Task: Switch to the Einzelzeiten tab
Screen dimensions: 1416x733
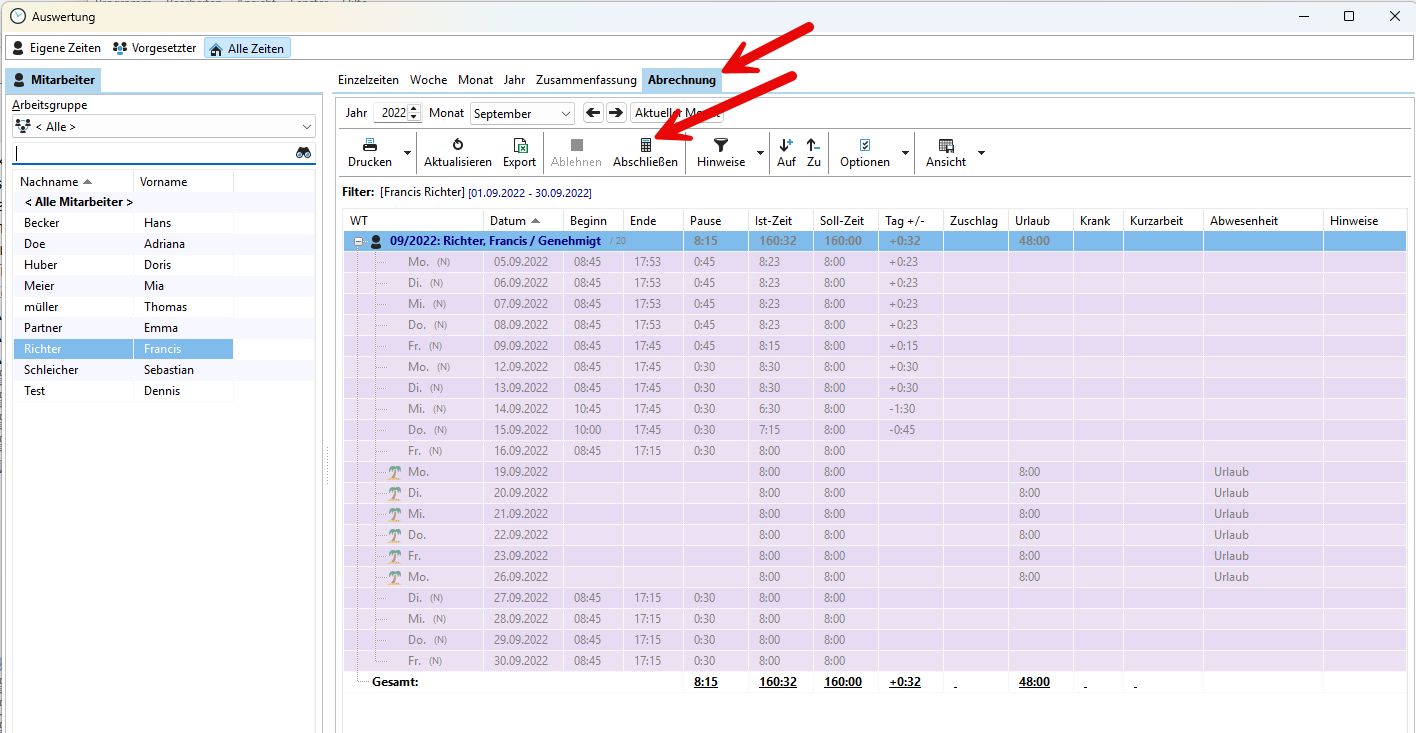Action: pos(368,80)
